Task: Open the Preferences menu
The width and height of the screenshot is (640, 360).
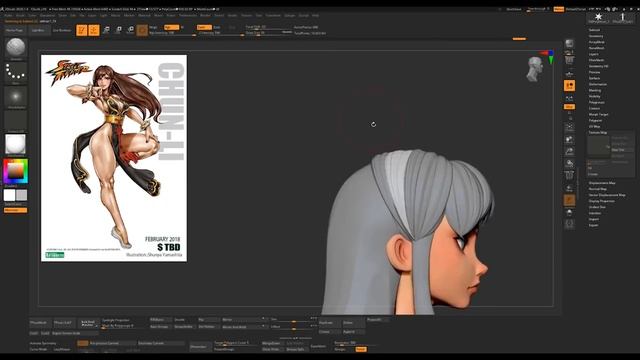Action: click(x=188, y=16)
